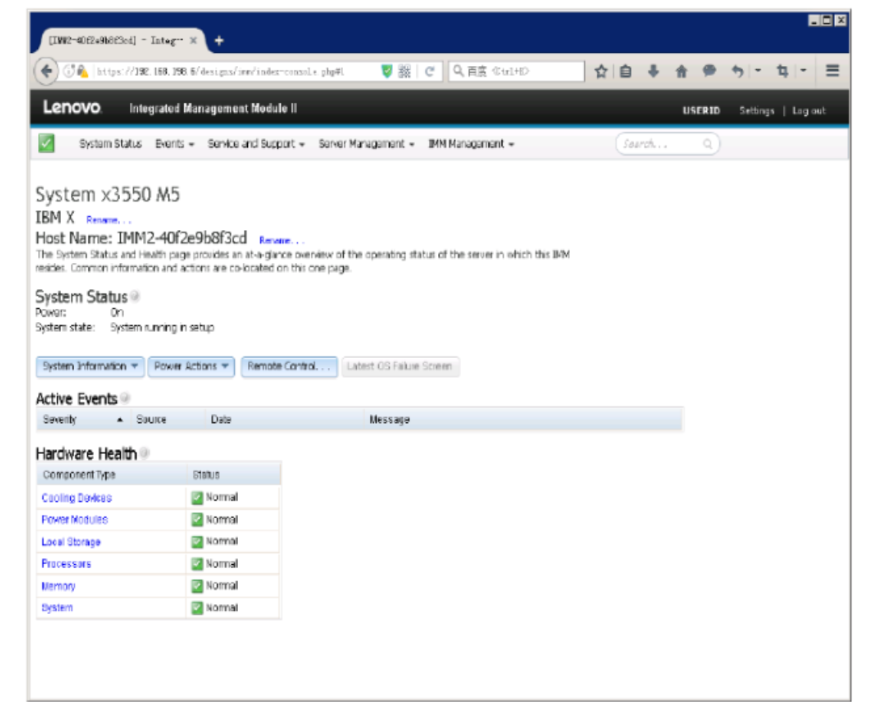Open the hamburger browser menu
The image size is (875, 706).
(x=833, y=70)
